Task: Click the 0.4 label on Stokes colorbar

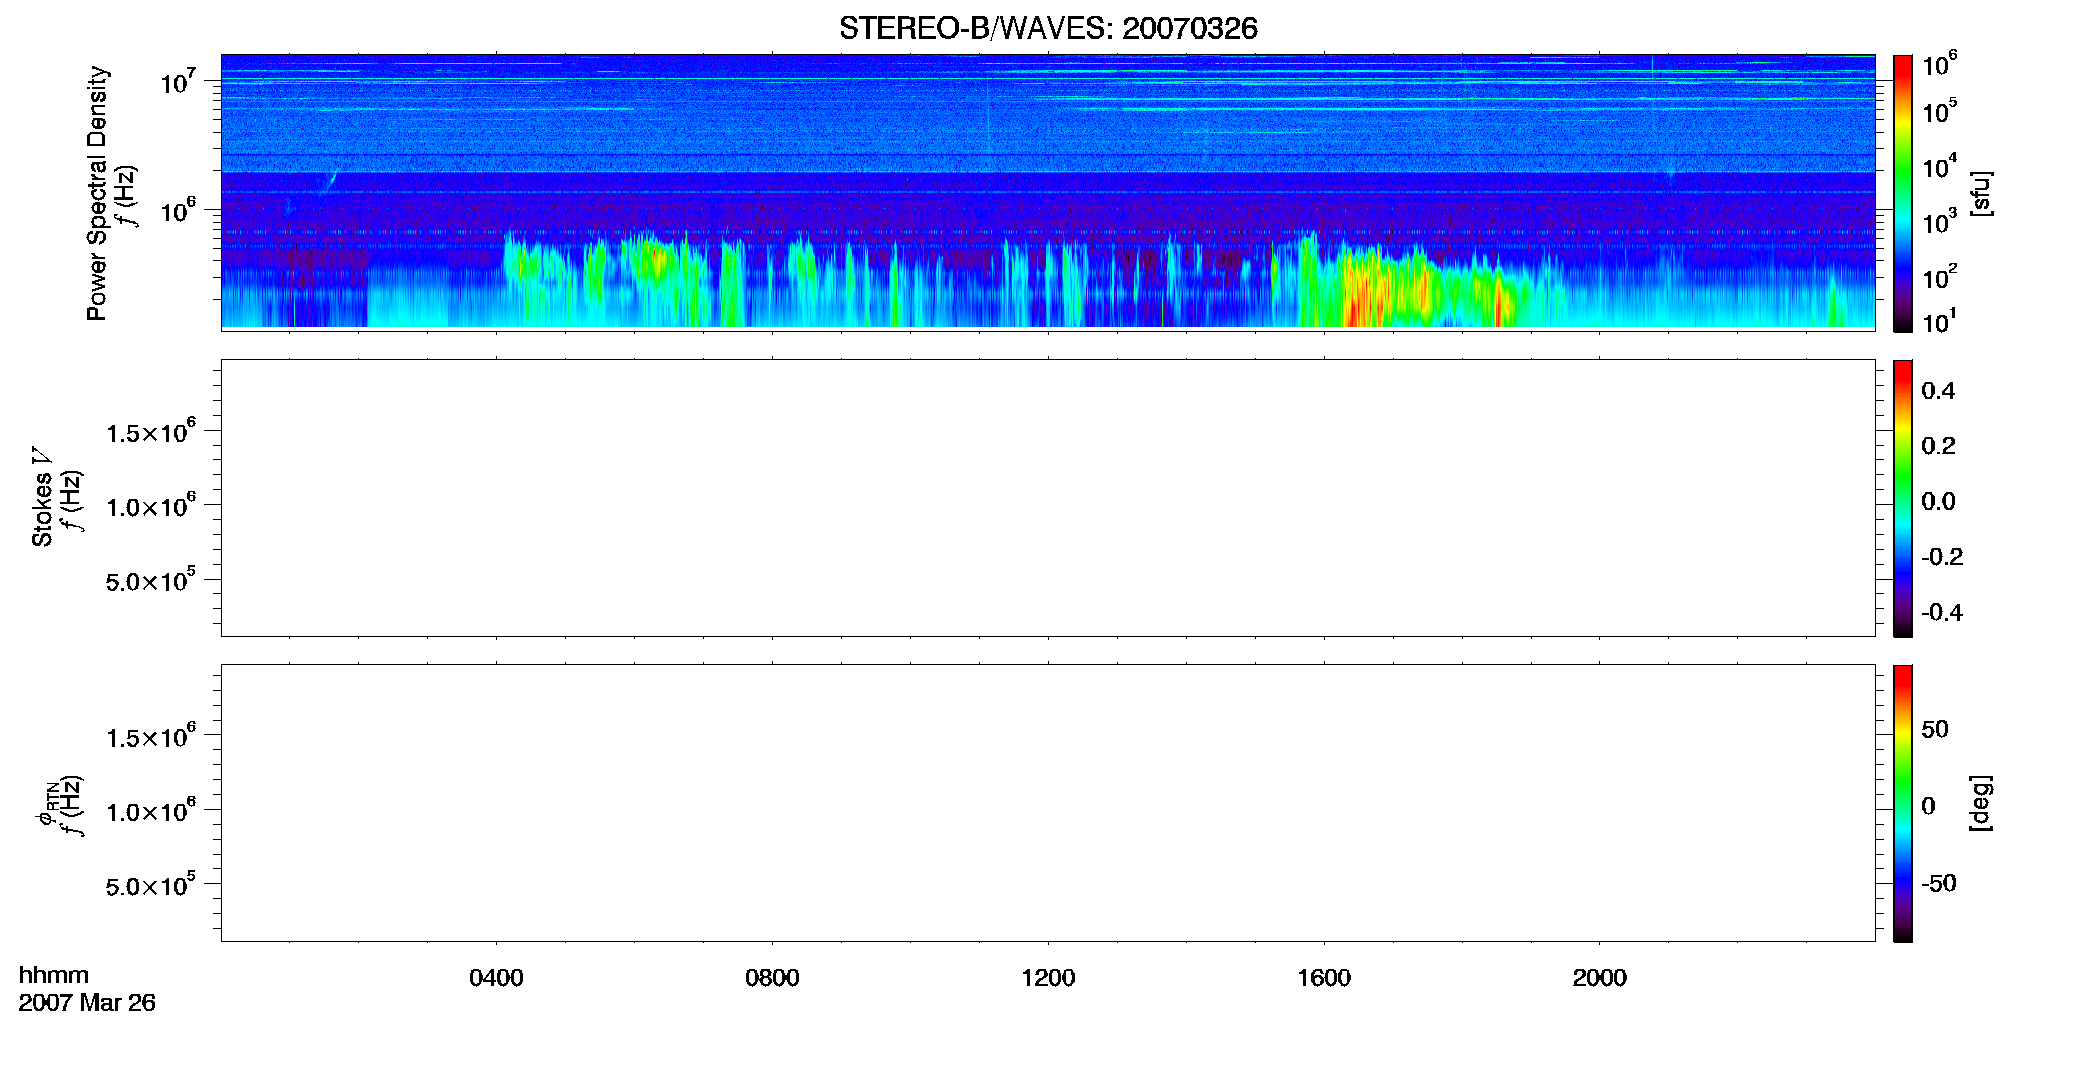Action: click(1938, 391)
